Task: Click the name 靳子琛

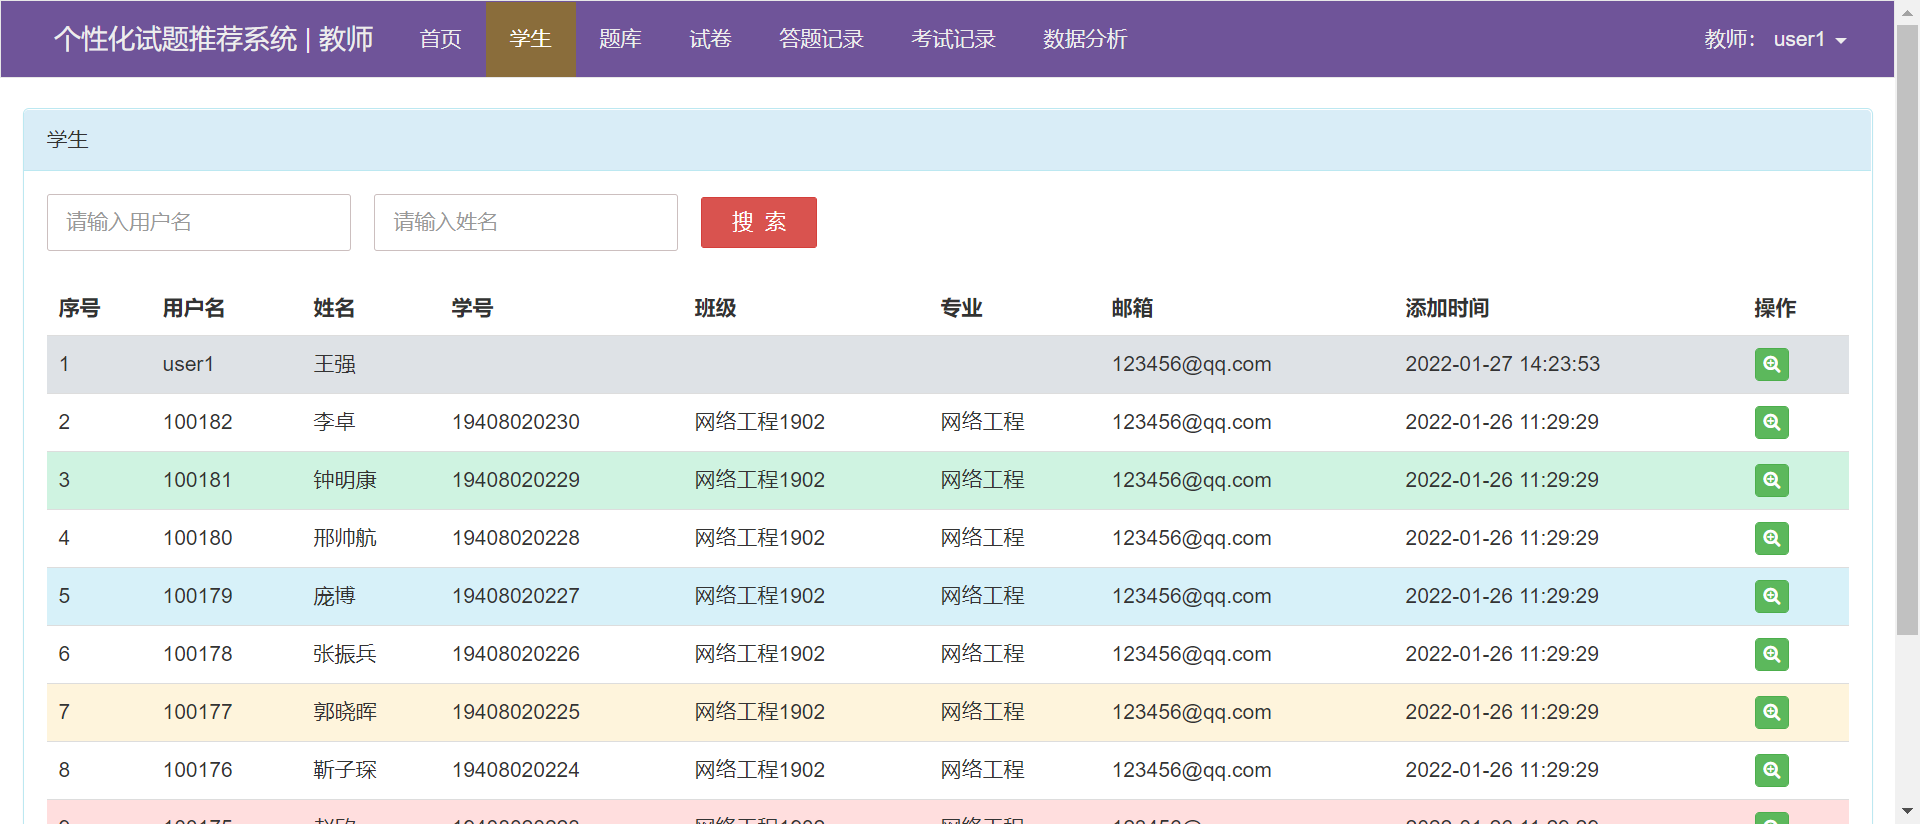Action: (345, 770)
